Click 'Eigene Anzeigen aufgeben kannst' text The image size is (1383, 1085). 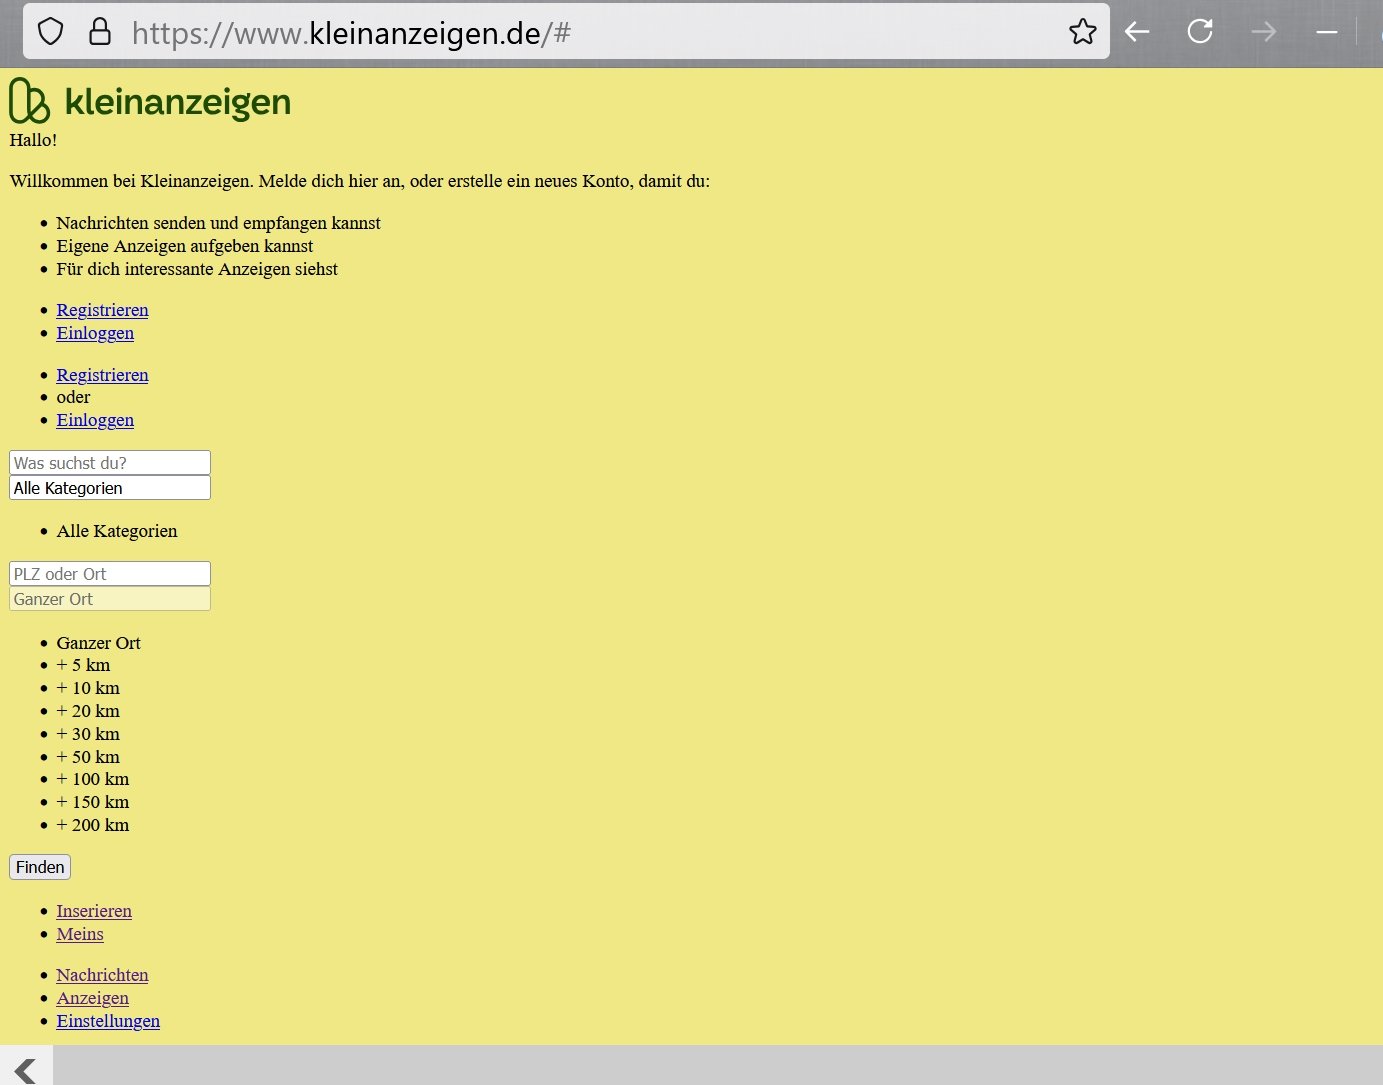pyautogui.click(x=185, y=246)
